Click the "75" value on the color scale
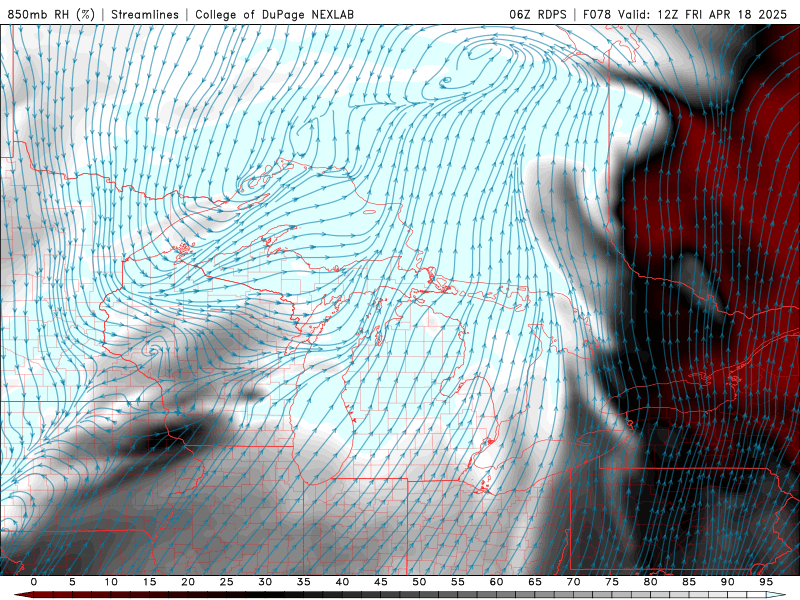The image size is (800, 600). (x=612, y=582)
